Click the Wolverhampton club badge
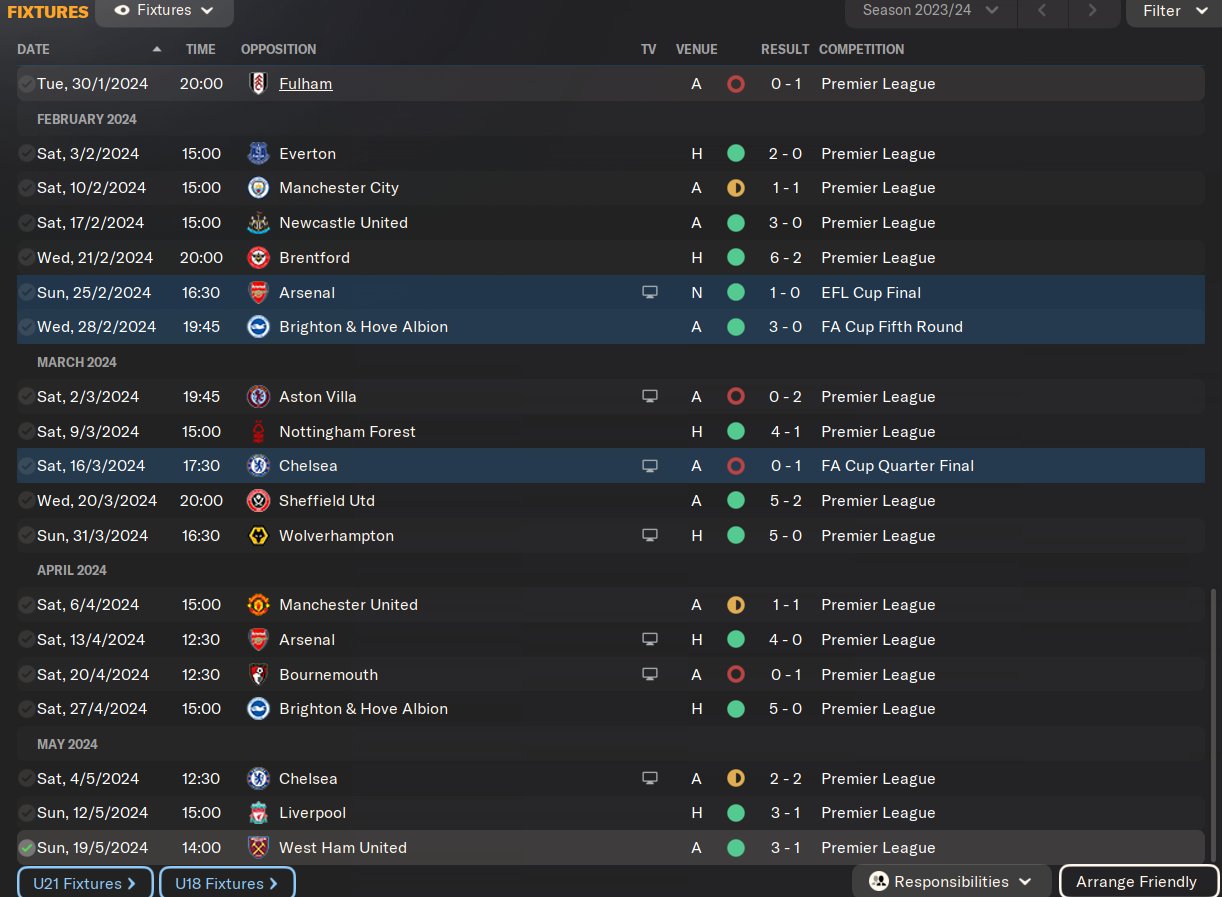The height and width of the screenshot is (897, 1222). 258,536
